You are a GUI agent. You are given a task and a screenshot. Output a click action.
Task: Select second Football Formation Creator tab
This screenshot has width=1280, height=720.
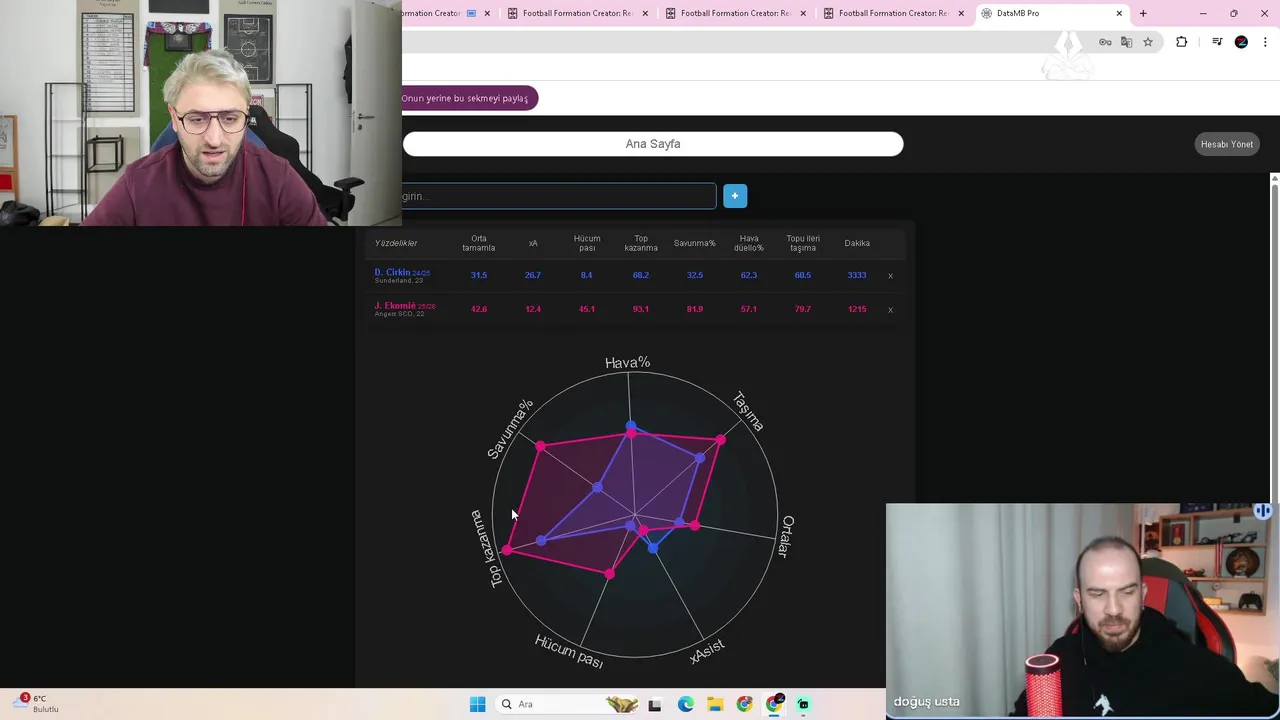[577, 13]
